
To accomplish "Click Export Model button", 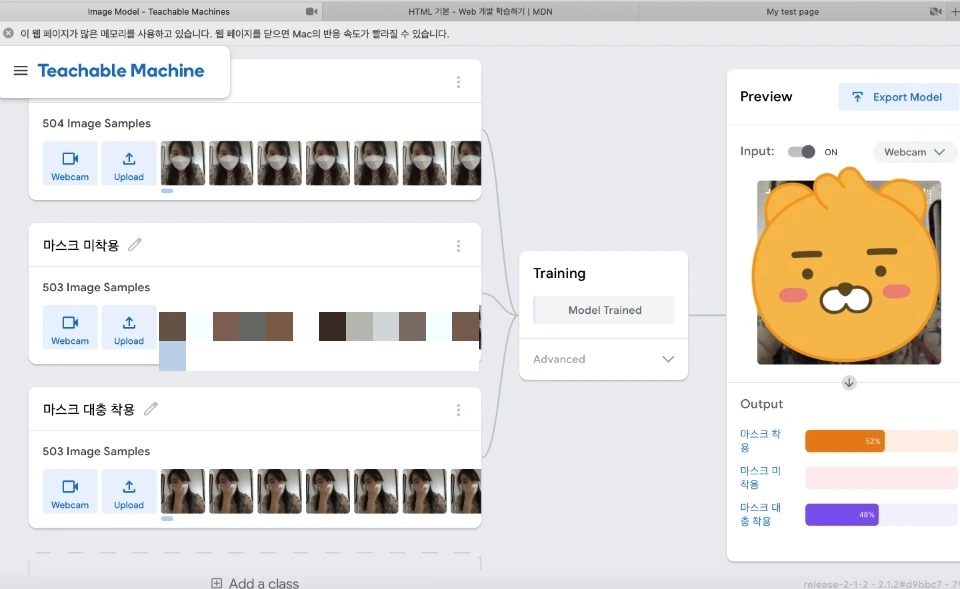I will pos(899,97).
